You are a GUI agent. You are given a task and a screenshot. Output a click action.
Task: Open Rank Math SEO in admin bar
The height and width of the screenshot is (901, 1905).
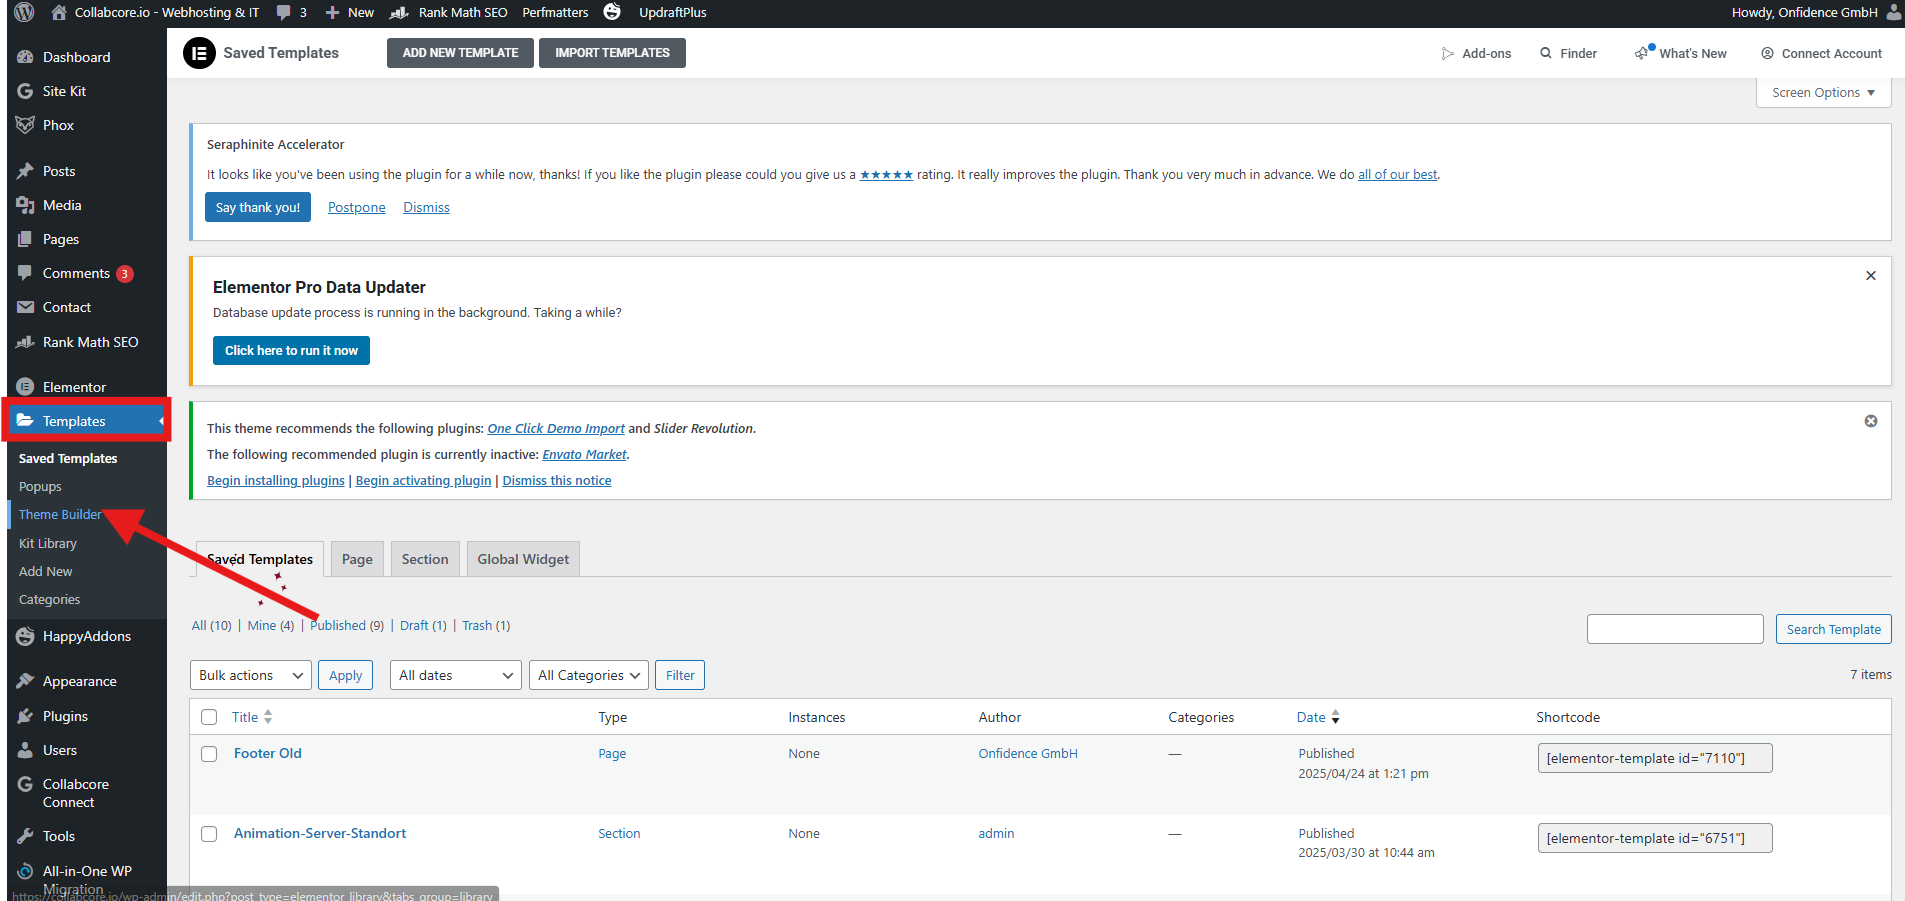coord(448,12)
